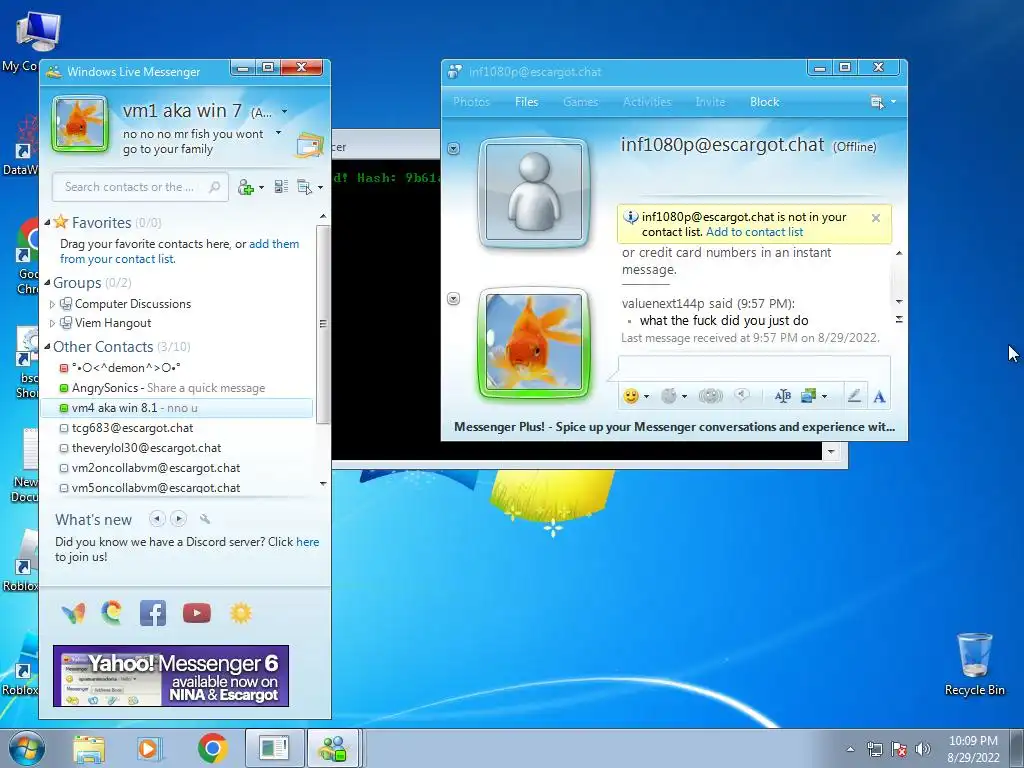The width and height of the screenshot is (1024, 768).
Task: Select the AngrySonics contact
Action: point(176,388)
